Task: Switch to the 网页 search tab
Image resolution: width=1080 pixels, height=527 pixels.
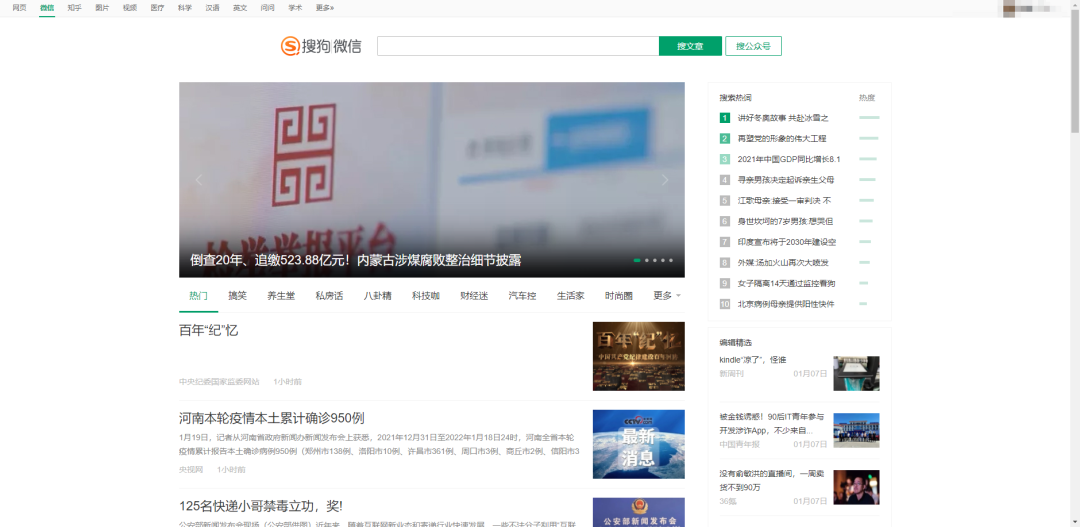Action: (x=19, y=8)
